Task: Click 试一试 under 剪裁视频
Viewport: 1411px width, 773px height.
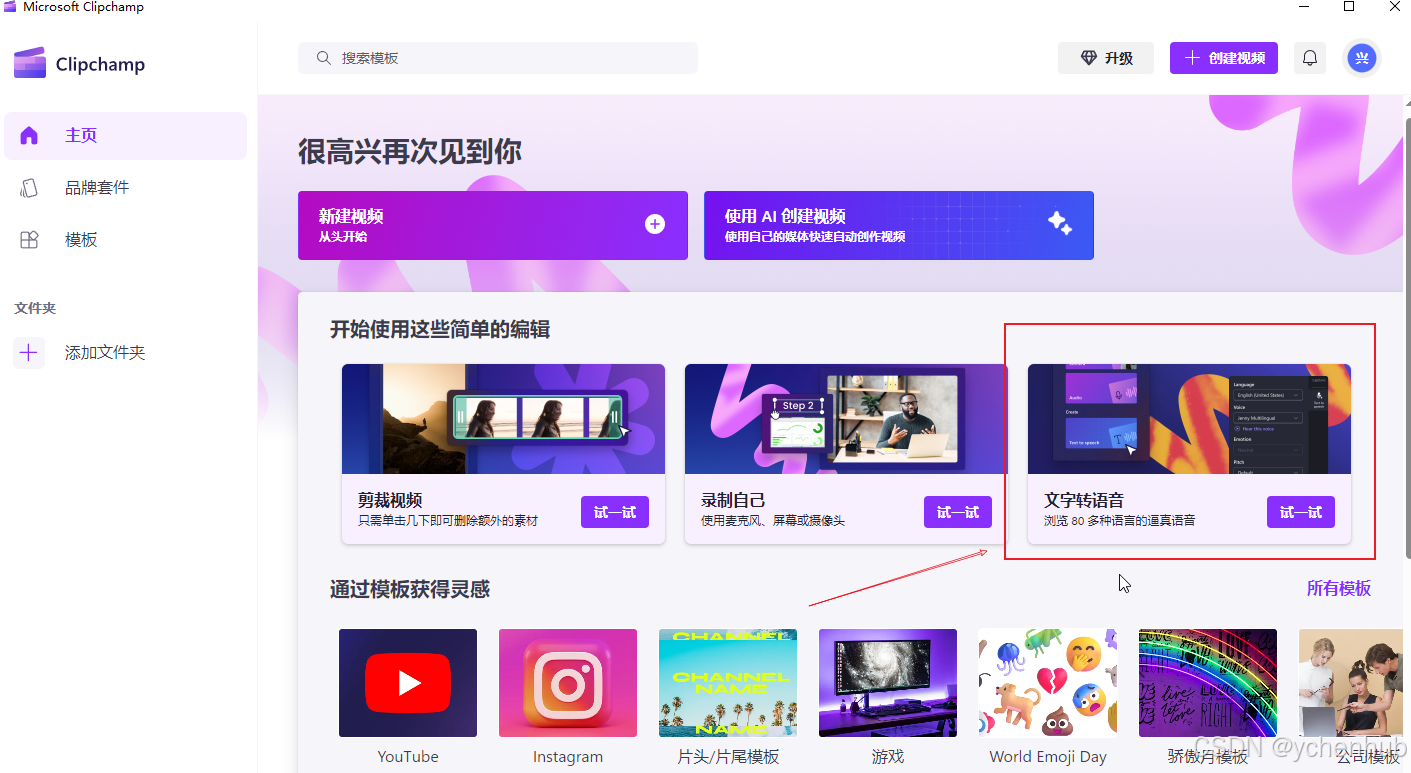Action: pyautogui.click(x=615, y=512)
